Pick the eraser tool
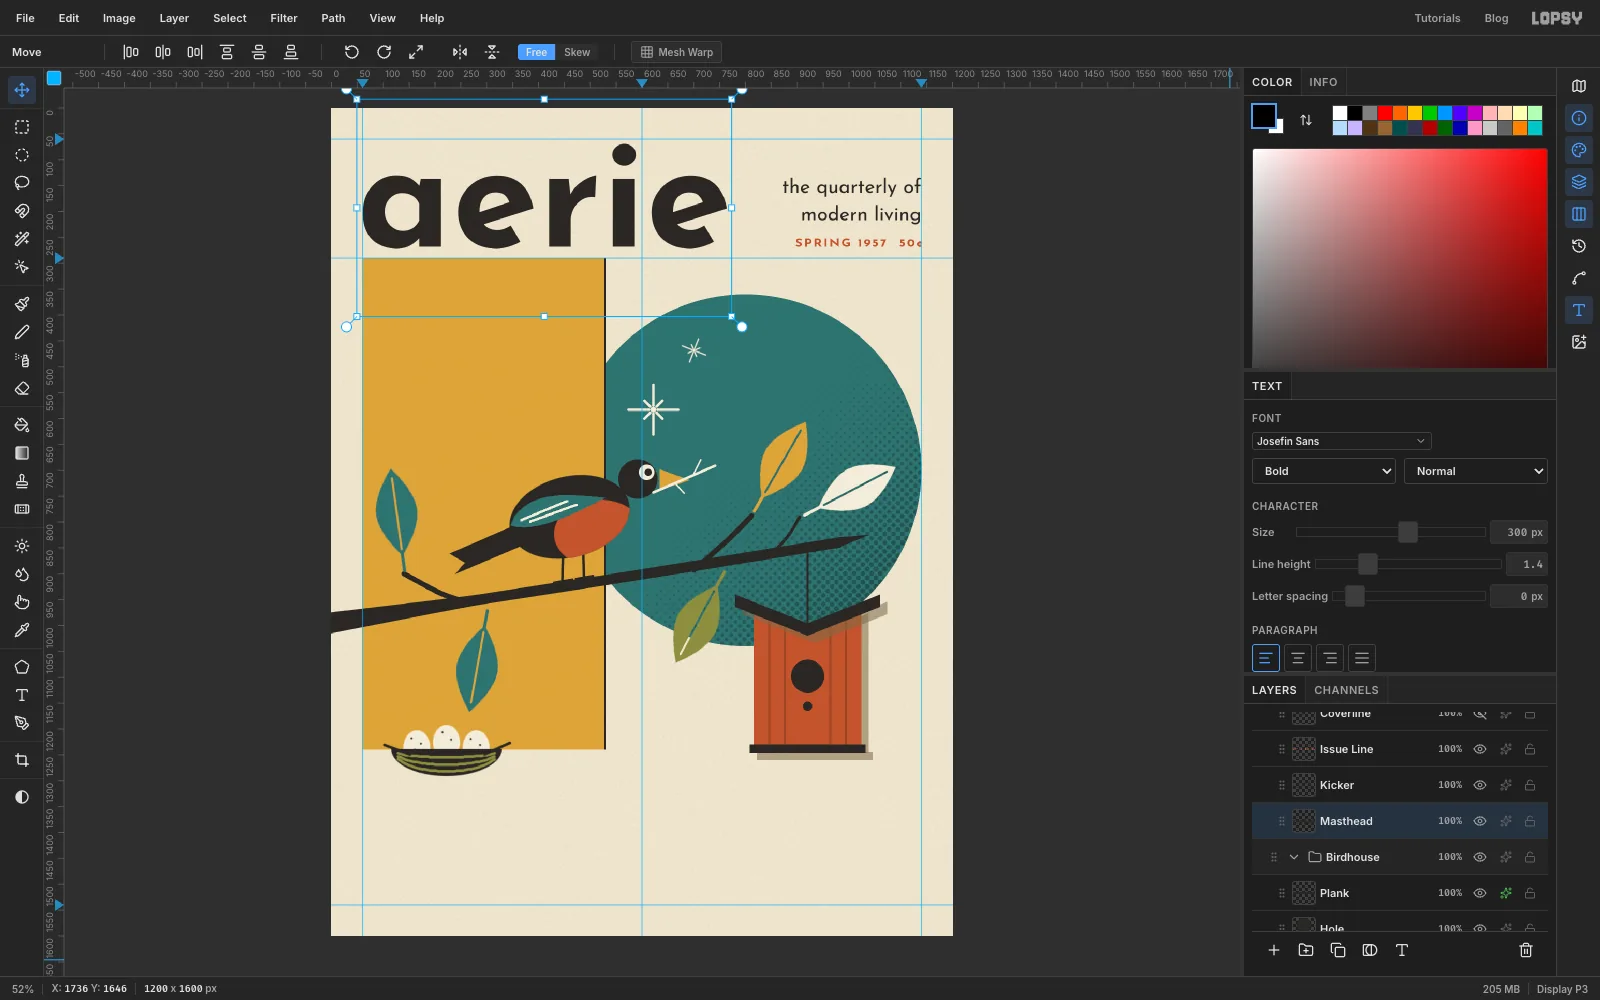The width and height of the screenshot is (1600, 1000). [x=22, y=388]
